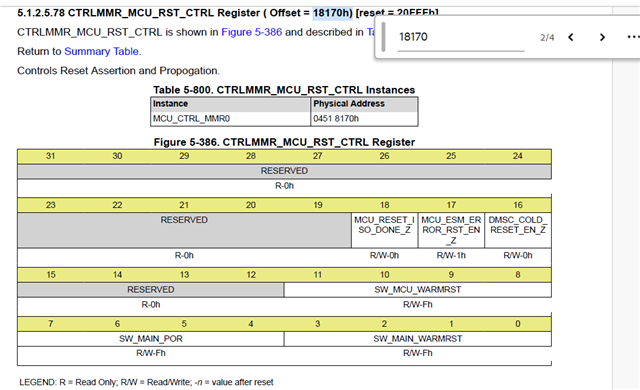Viewport: 640px width, 390px height.
Task: Follow the Summary Table link
Action: [101, 51]
